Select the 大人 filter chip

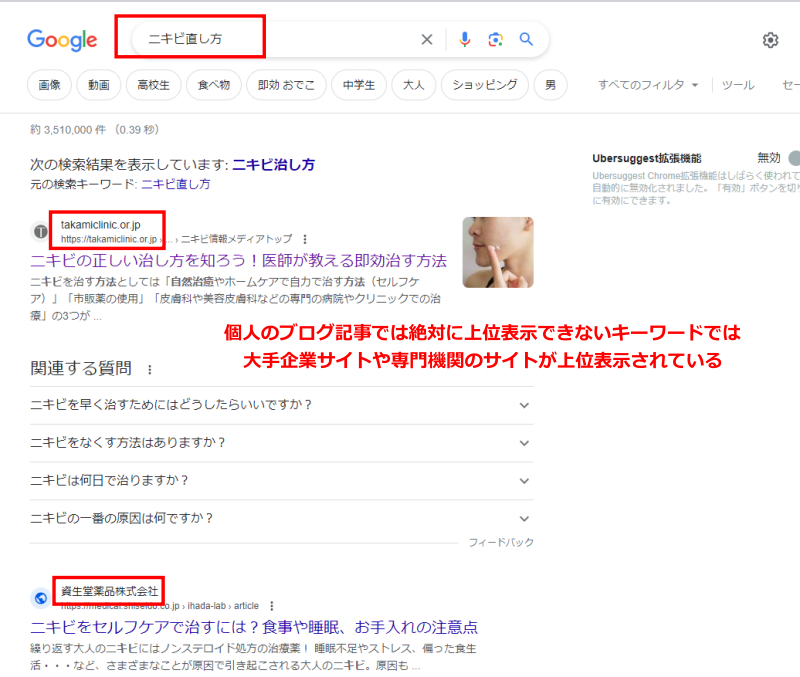pyautogui.click(x=413, y=85)
